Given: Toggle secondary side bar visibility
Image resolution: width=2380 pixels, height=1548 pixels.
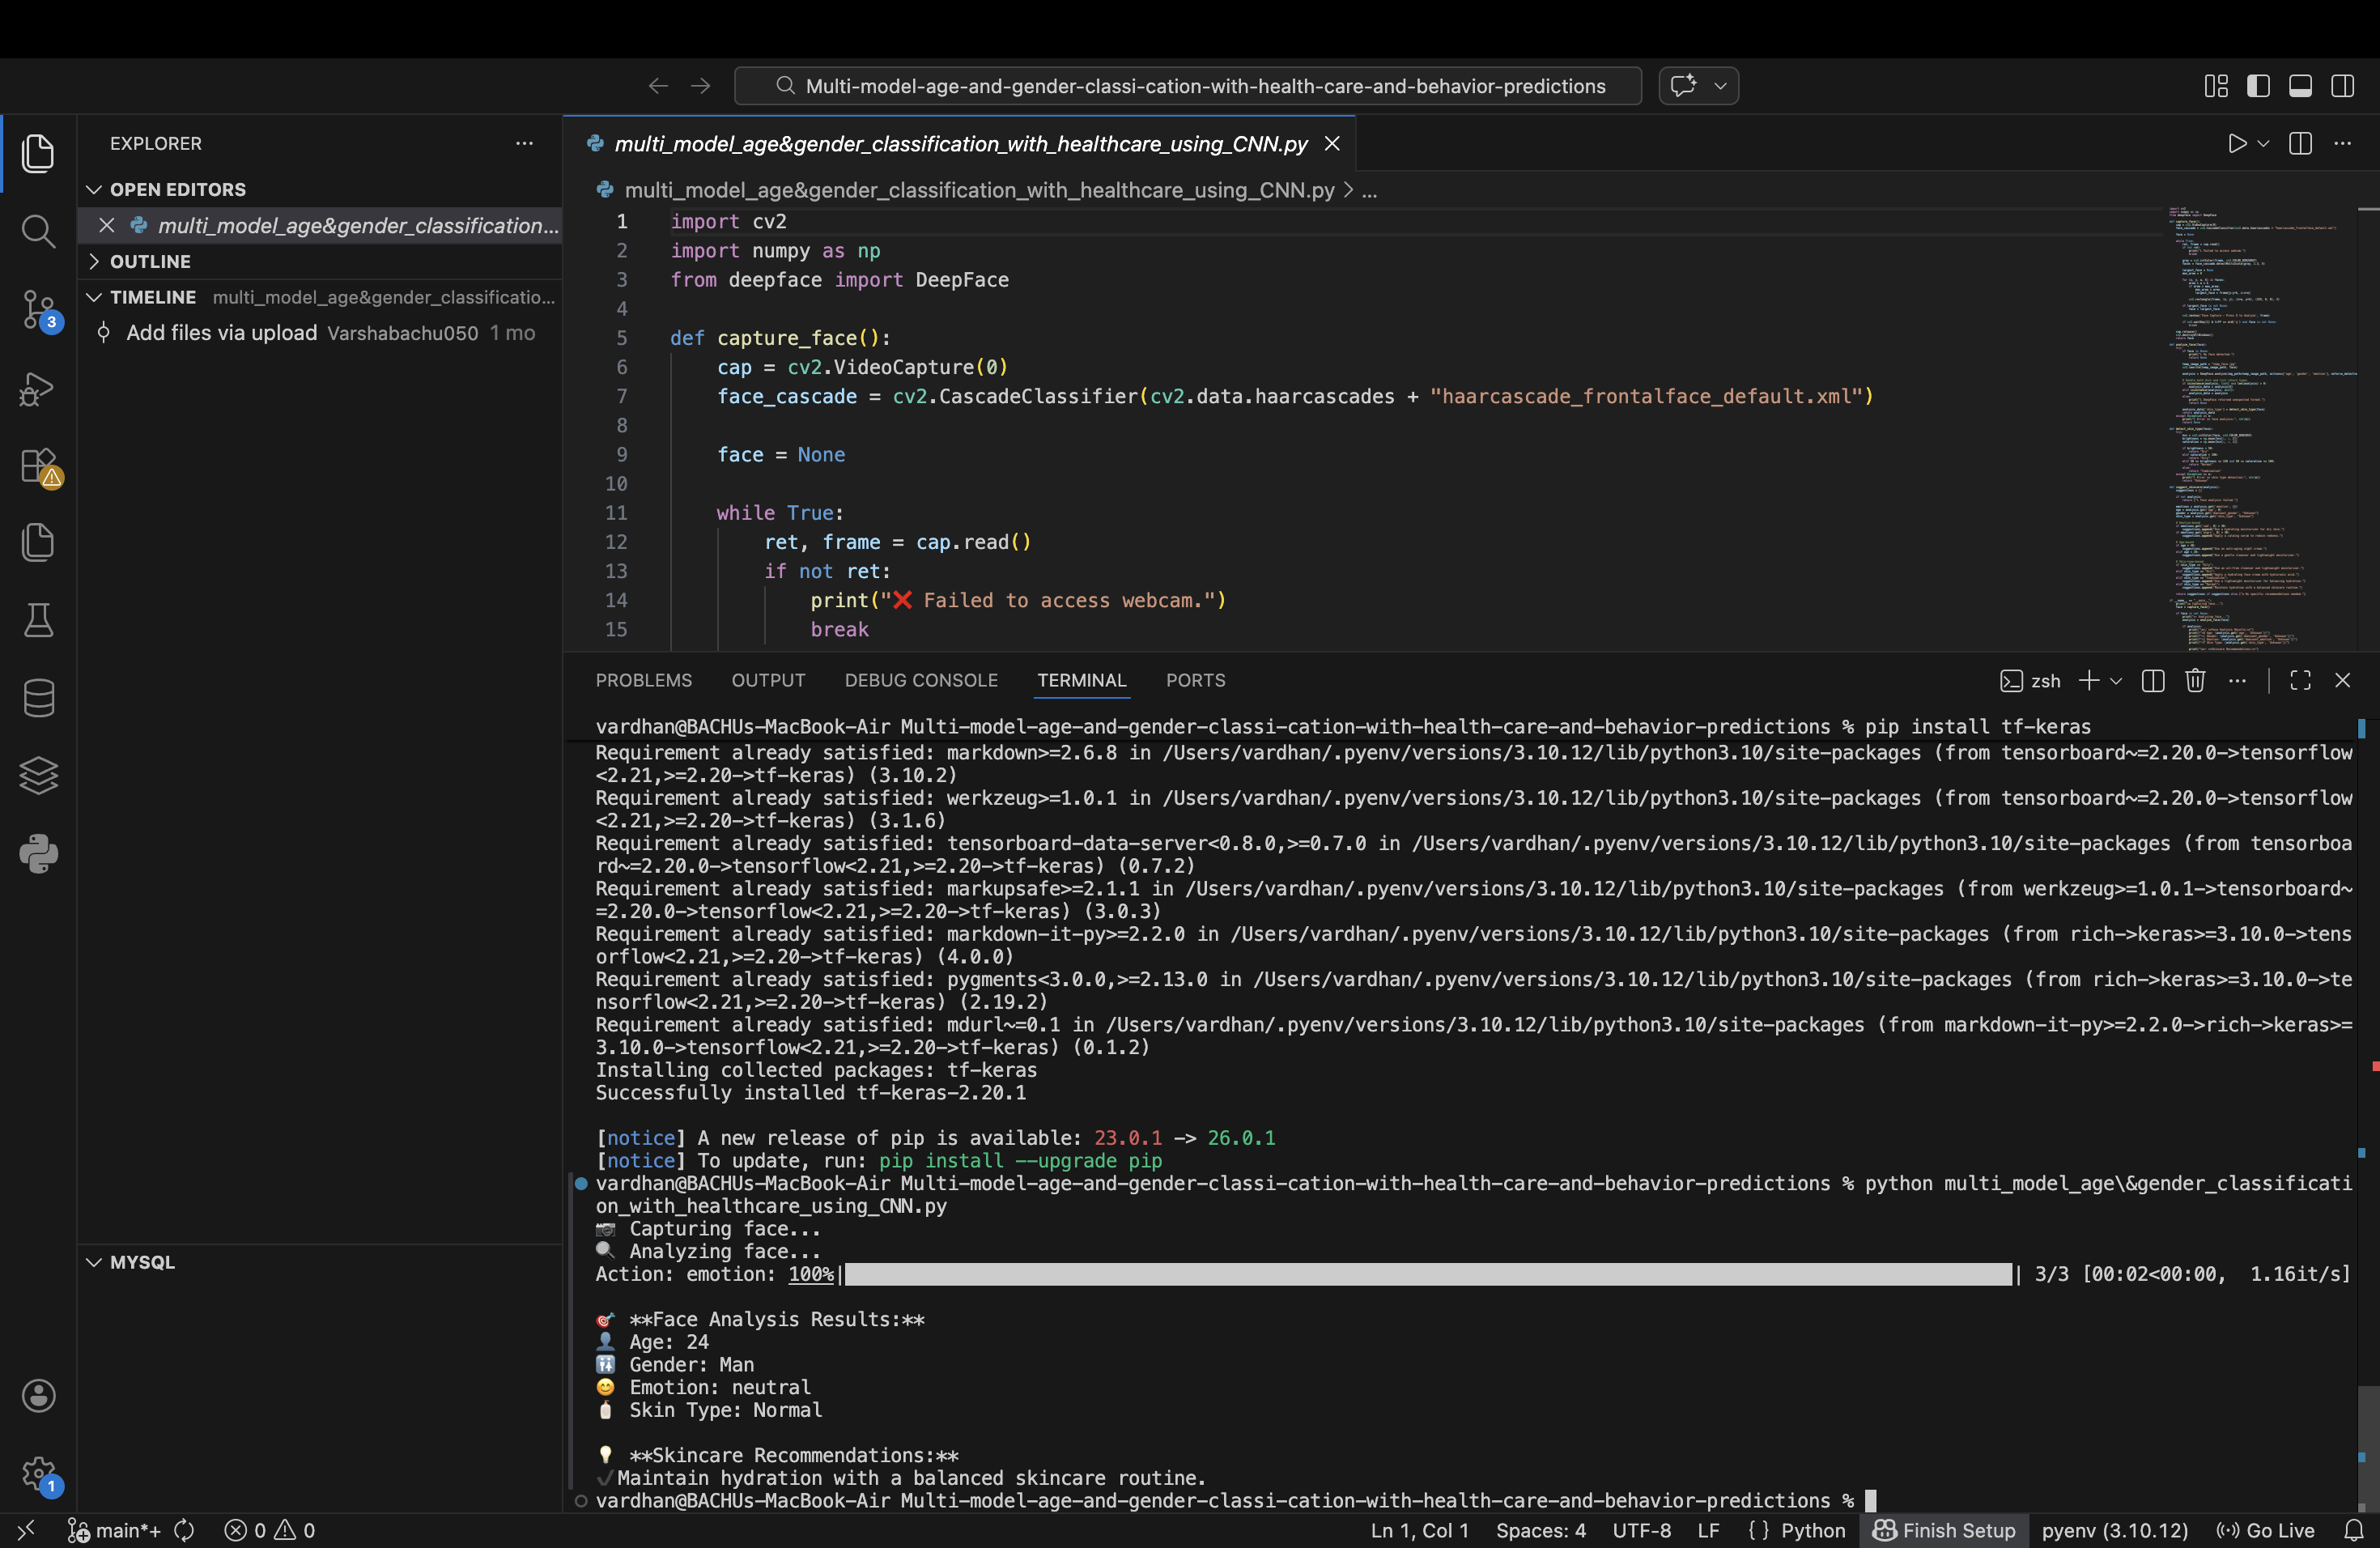Looking at the screenshot, I should point(2342,86).
